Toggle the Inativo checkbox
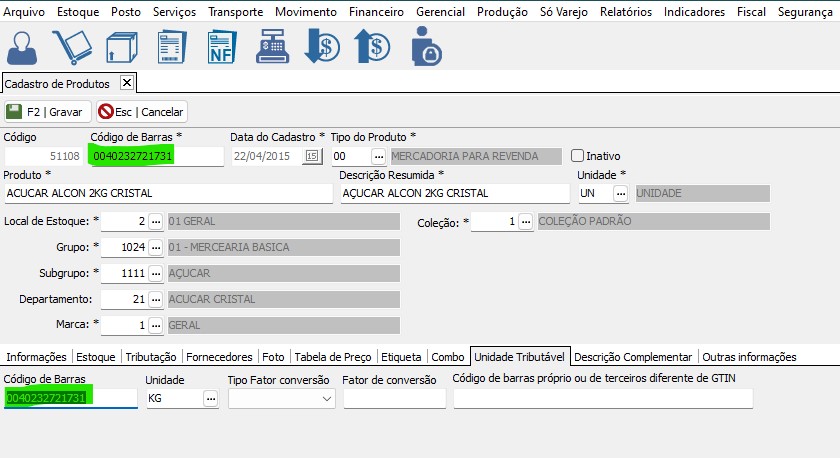This screenshot has height=458, width=840. (577, 156)
